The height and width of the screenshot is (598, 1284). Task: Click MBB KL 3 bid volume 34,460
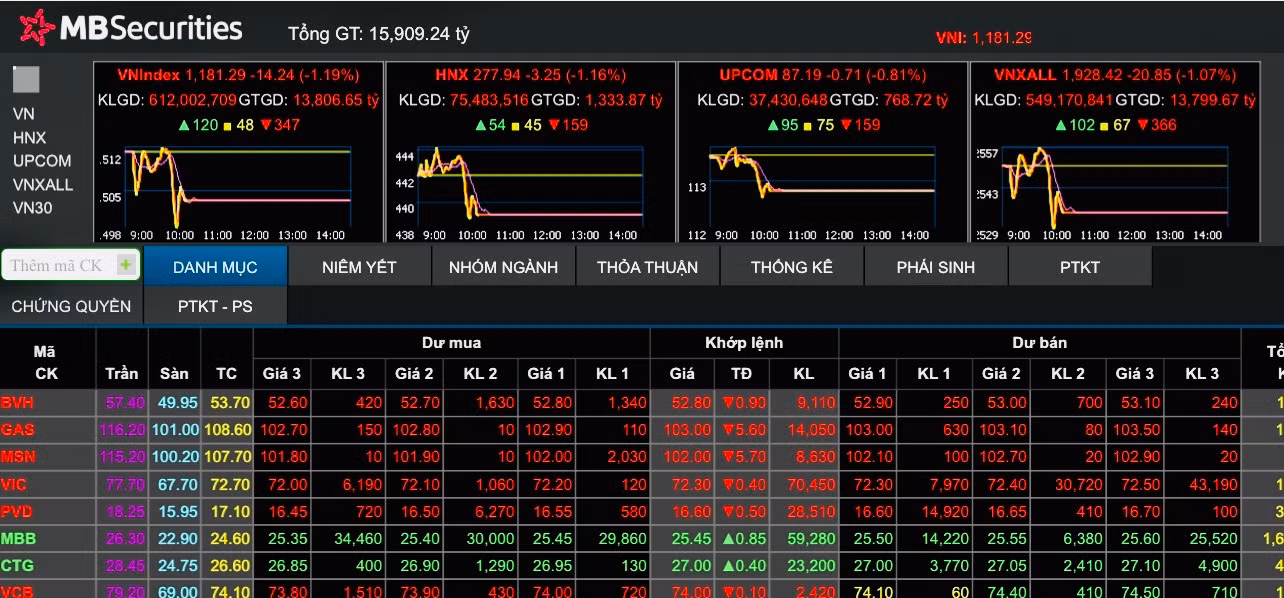356,539
